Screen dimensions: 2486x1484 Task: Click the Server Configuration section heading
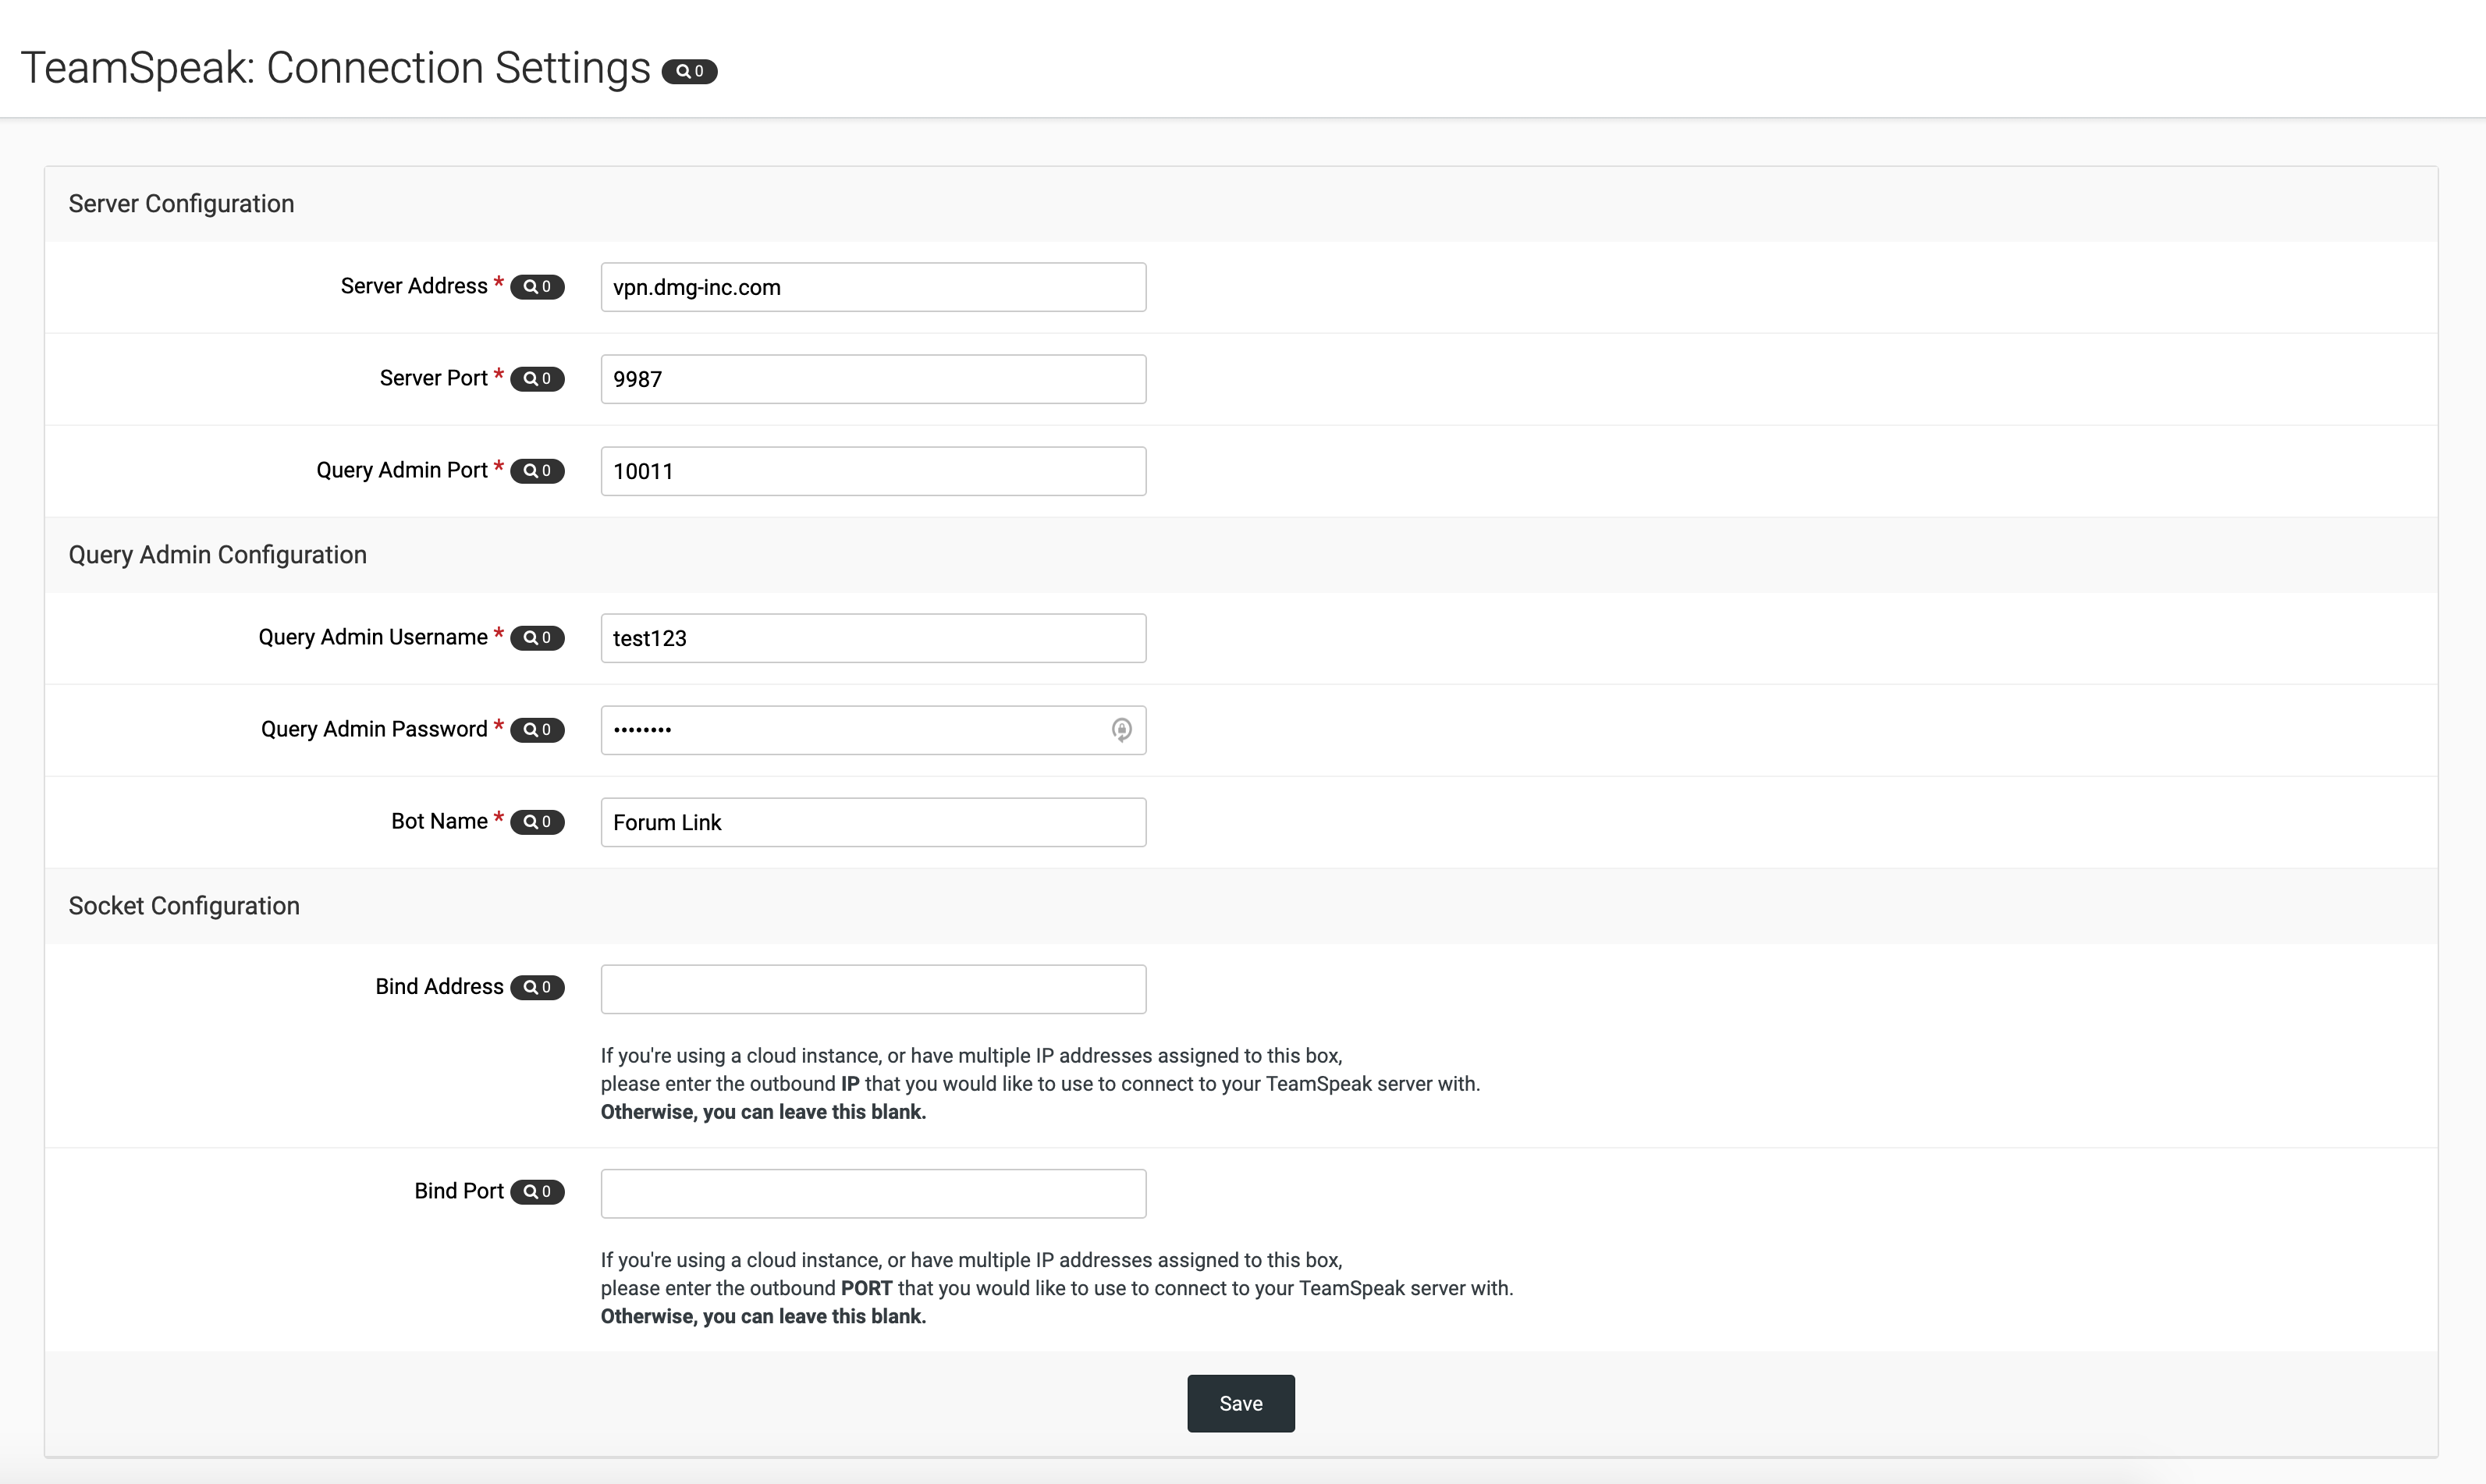181,204
